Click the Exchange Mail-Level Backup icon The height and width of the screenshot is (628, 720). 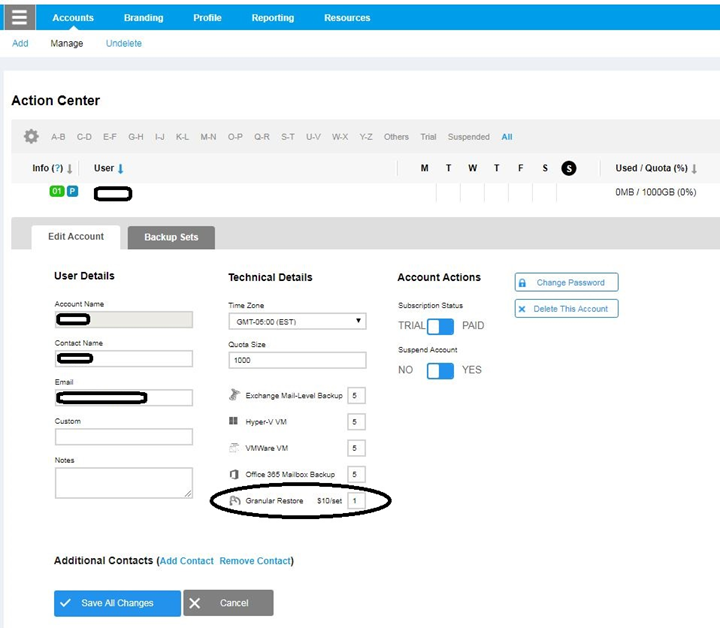pyautogui.click(x=234, y=395)
